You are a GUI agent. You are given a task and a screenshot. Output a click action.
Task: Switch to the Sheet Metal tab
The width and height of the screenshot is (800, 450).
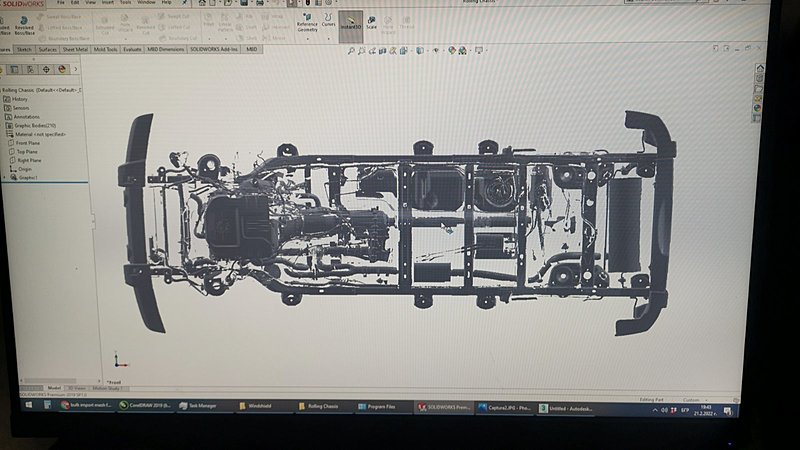(x=75, y=48)
